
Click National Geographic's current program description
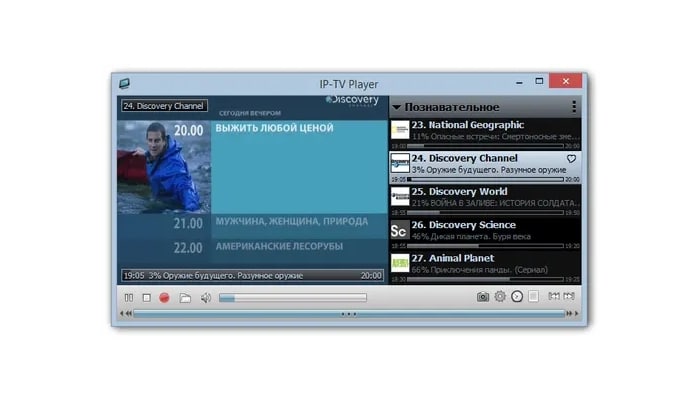[x=496, y=137]
